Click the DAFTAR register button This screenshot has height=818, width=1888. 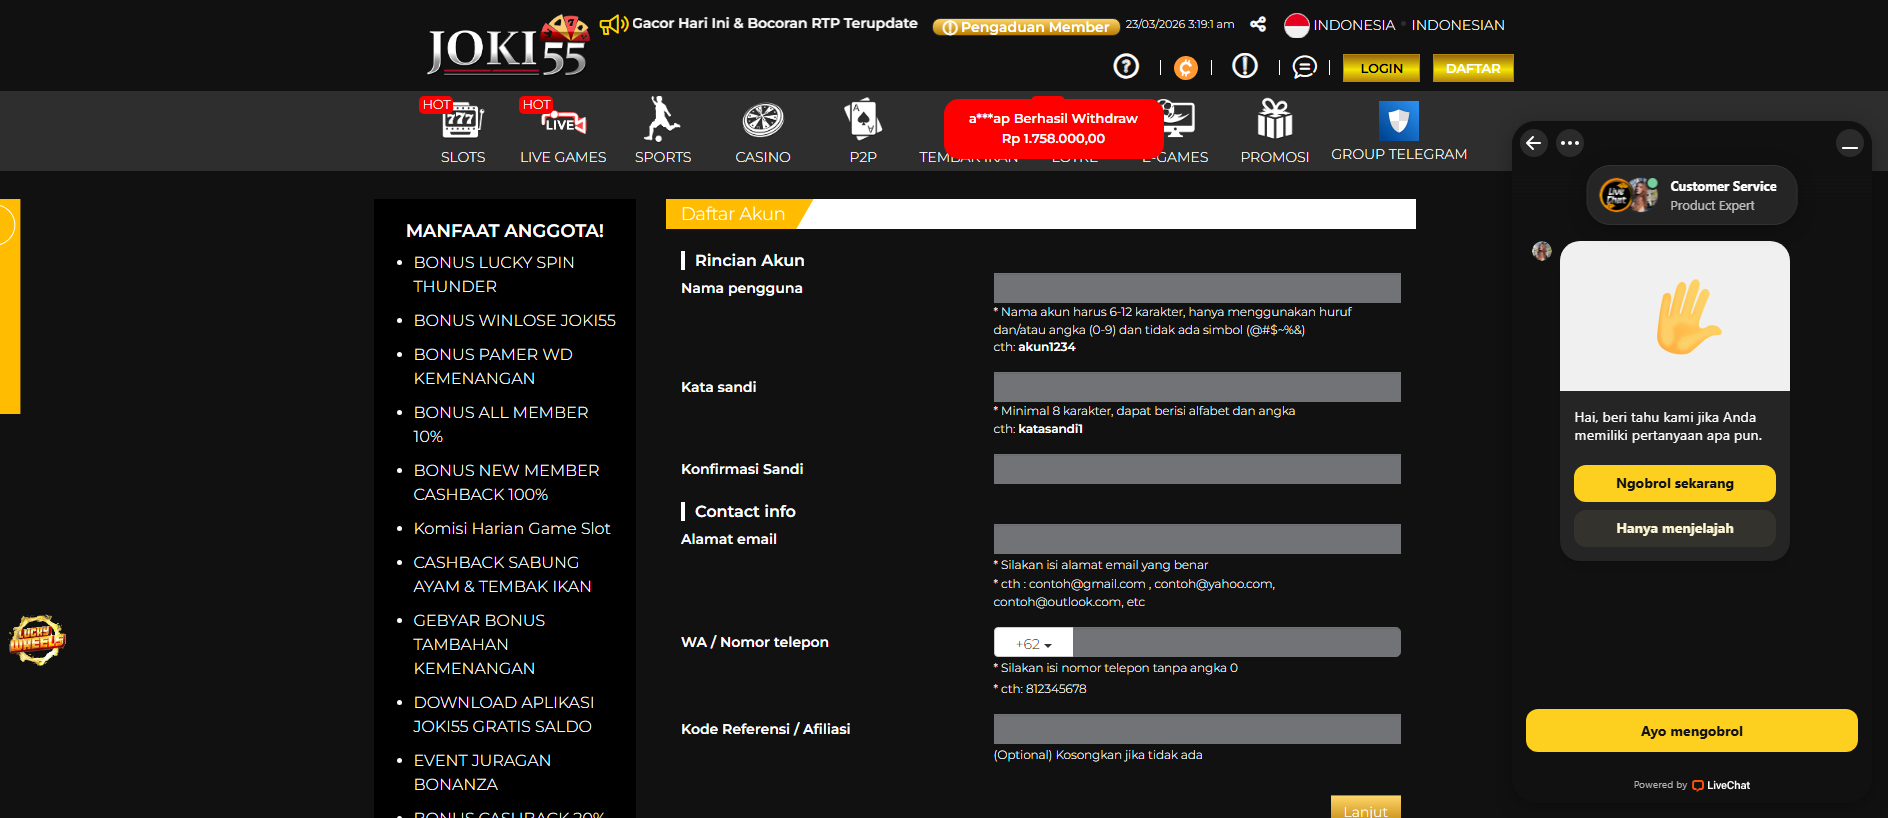coord(1473,68)
